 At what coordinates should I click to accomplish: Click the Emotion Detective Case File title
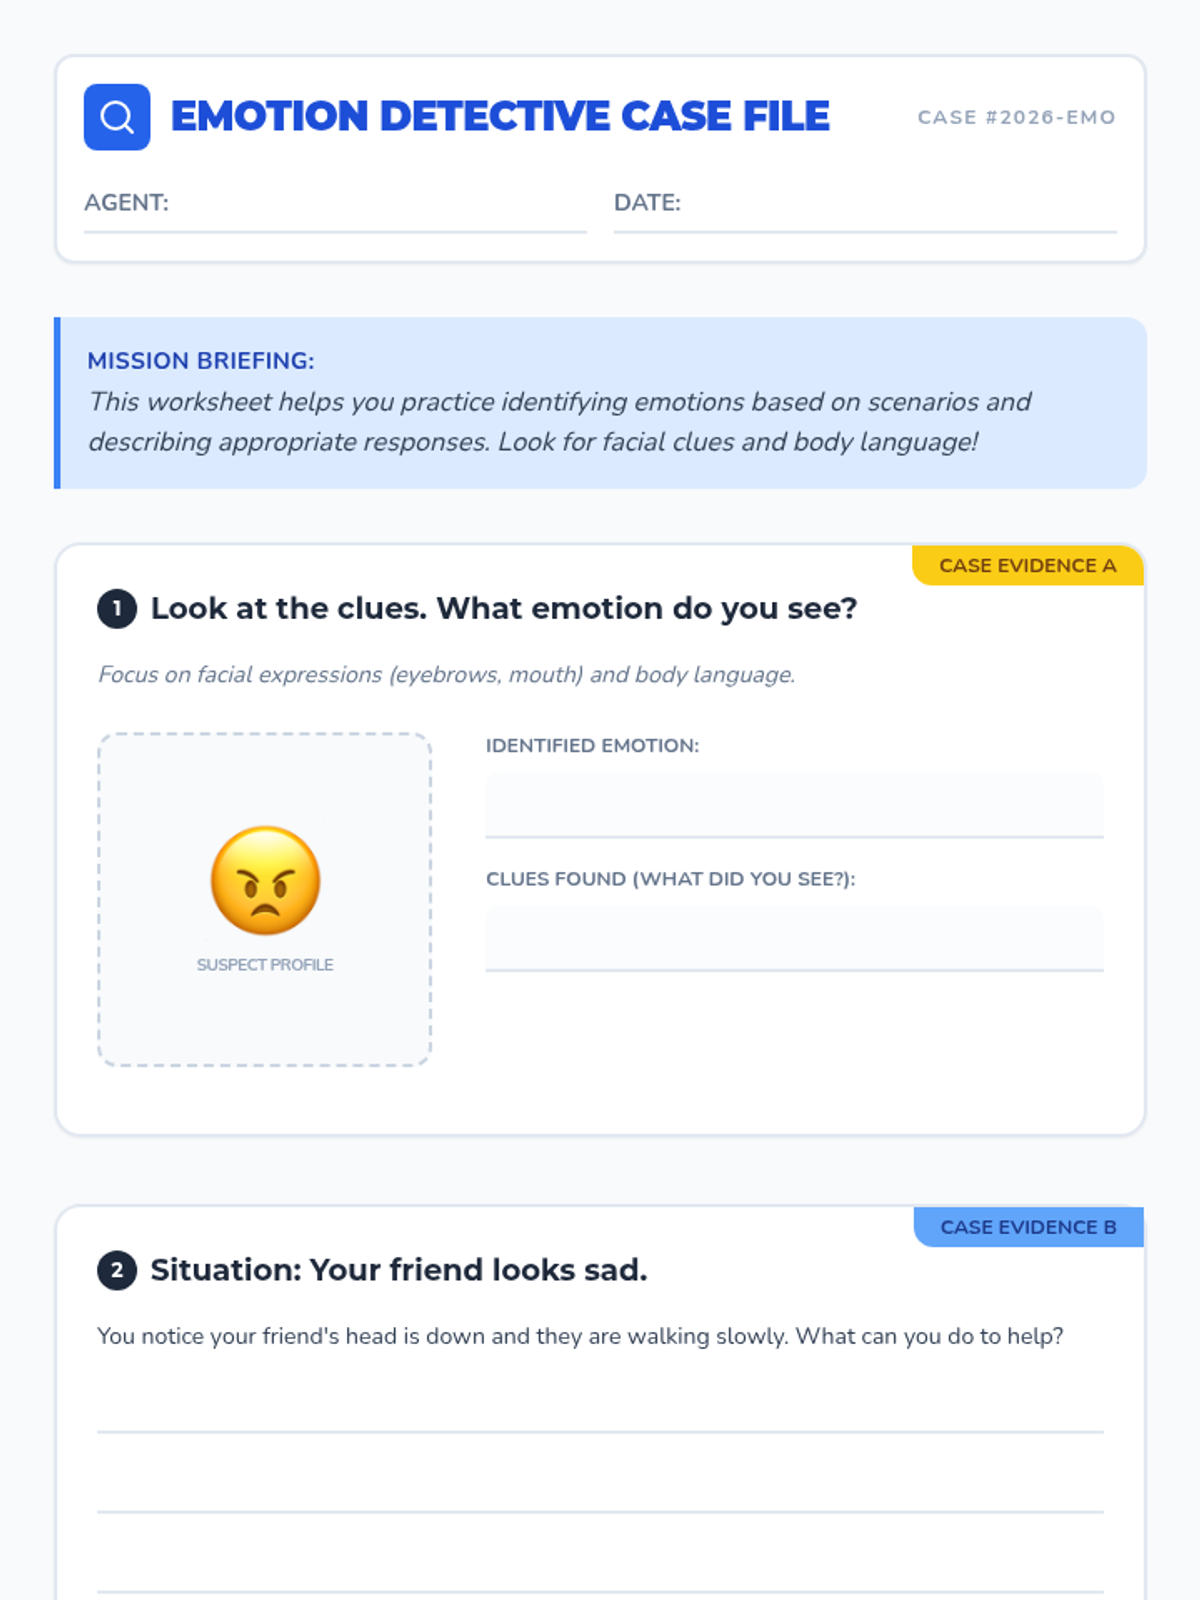click(x=500, y=117)
